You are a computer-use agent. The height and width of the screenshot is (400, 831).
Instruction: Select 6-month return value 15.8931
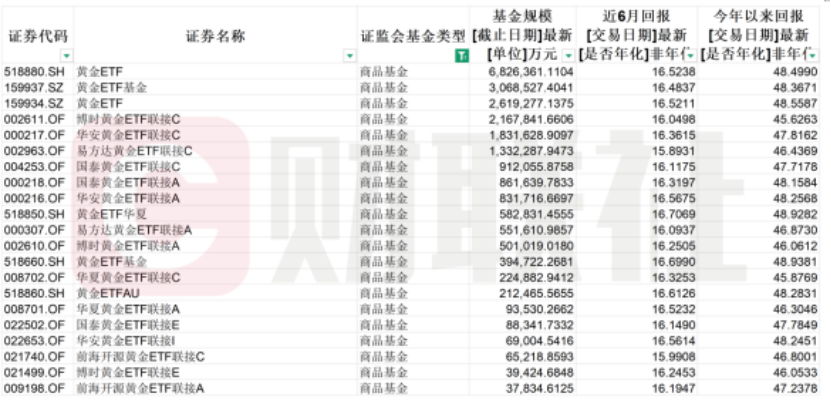674,151
